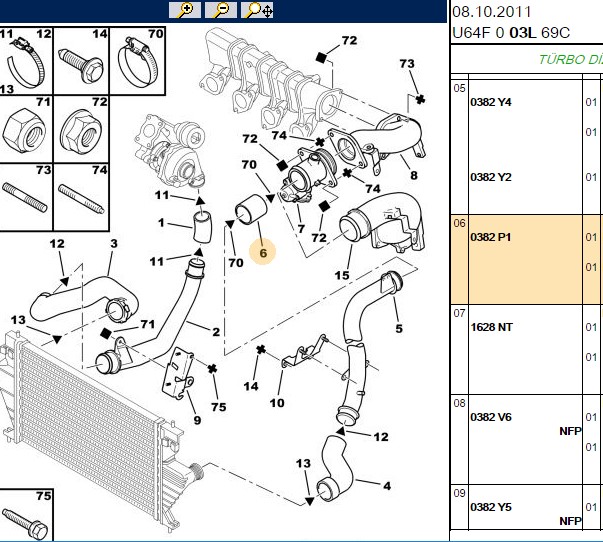Select part number 0382 Y2

click(491, 177)
